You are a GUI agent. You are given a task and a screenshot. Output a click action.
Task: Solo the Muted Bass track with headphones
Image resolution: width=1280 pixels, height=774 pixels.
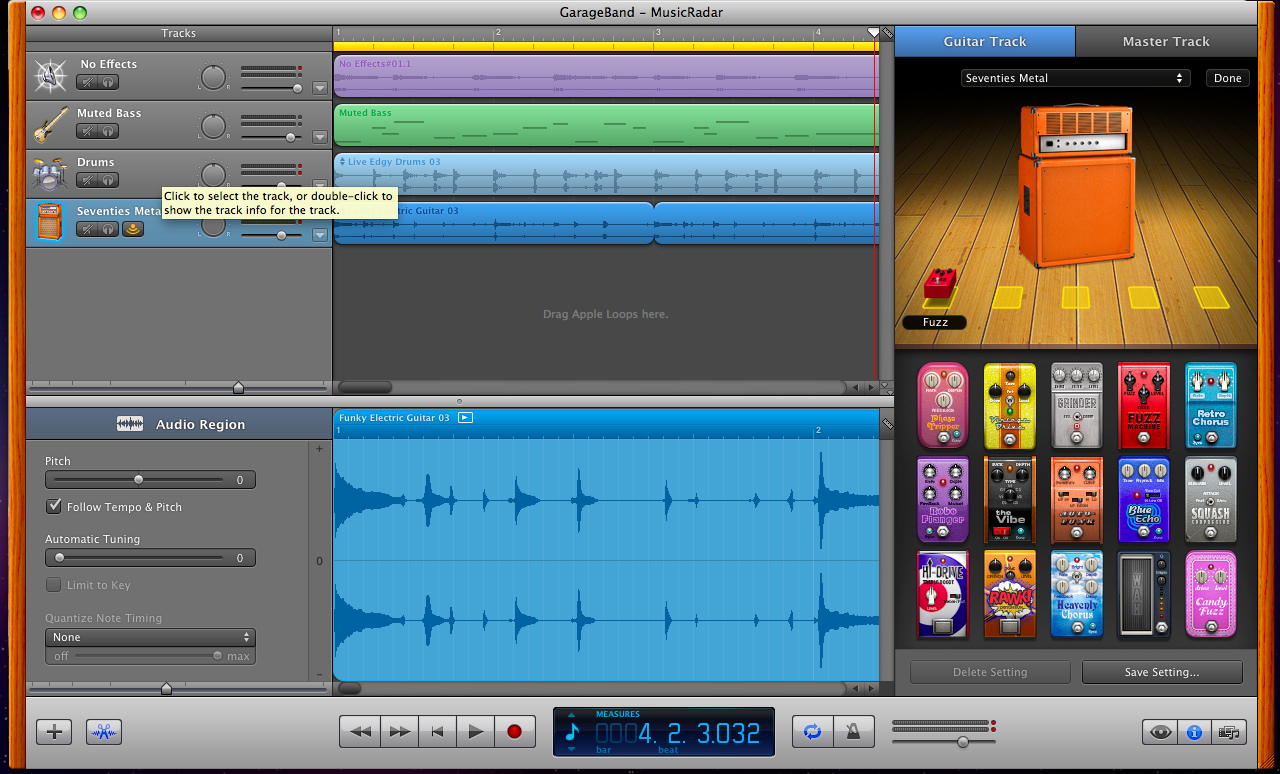110,131
